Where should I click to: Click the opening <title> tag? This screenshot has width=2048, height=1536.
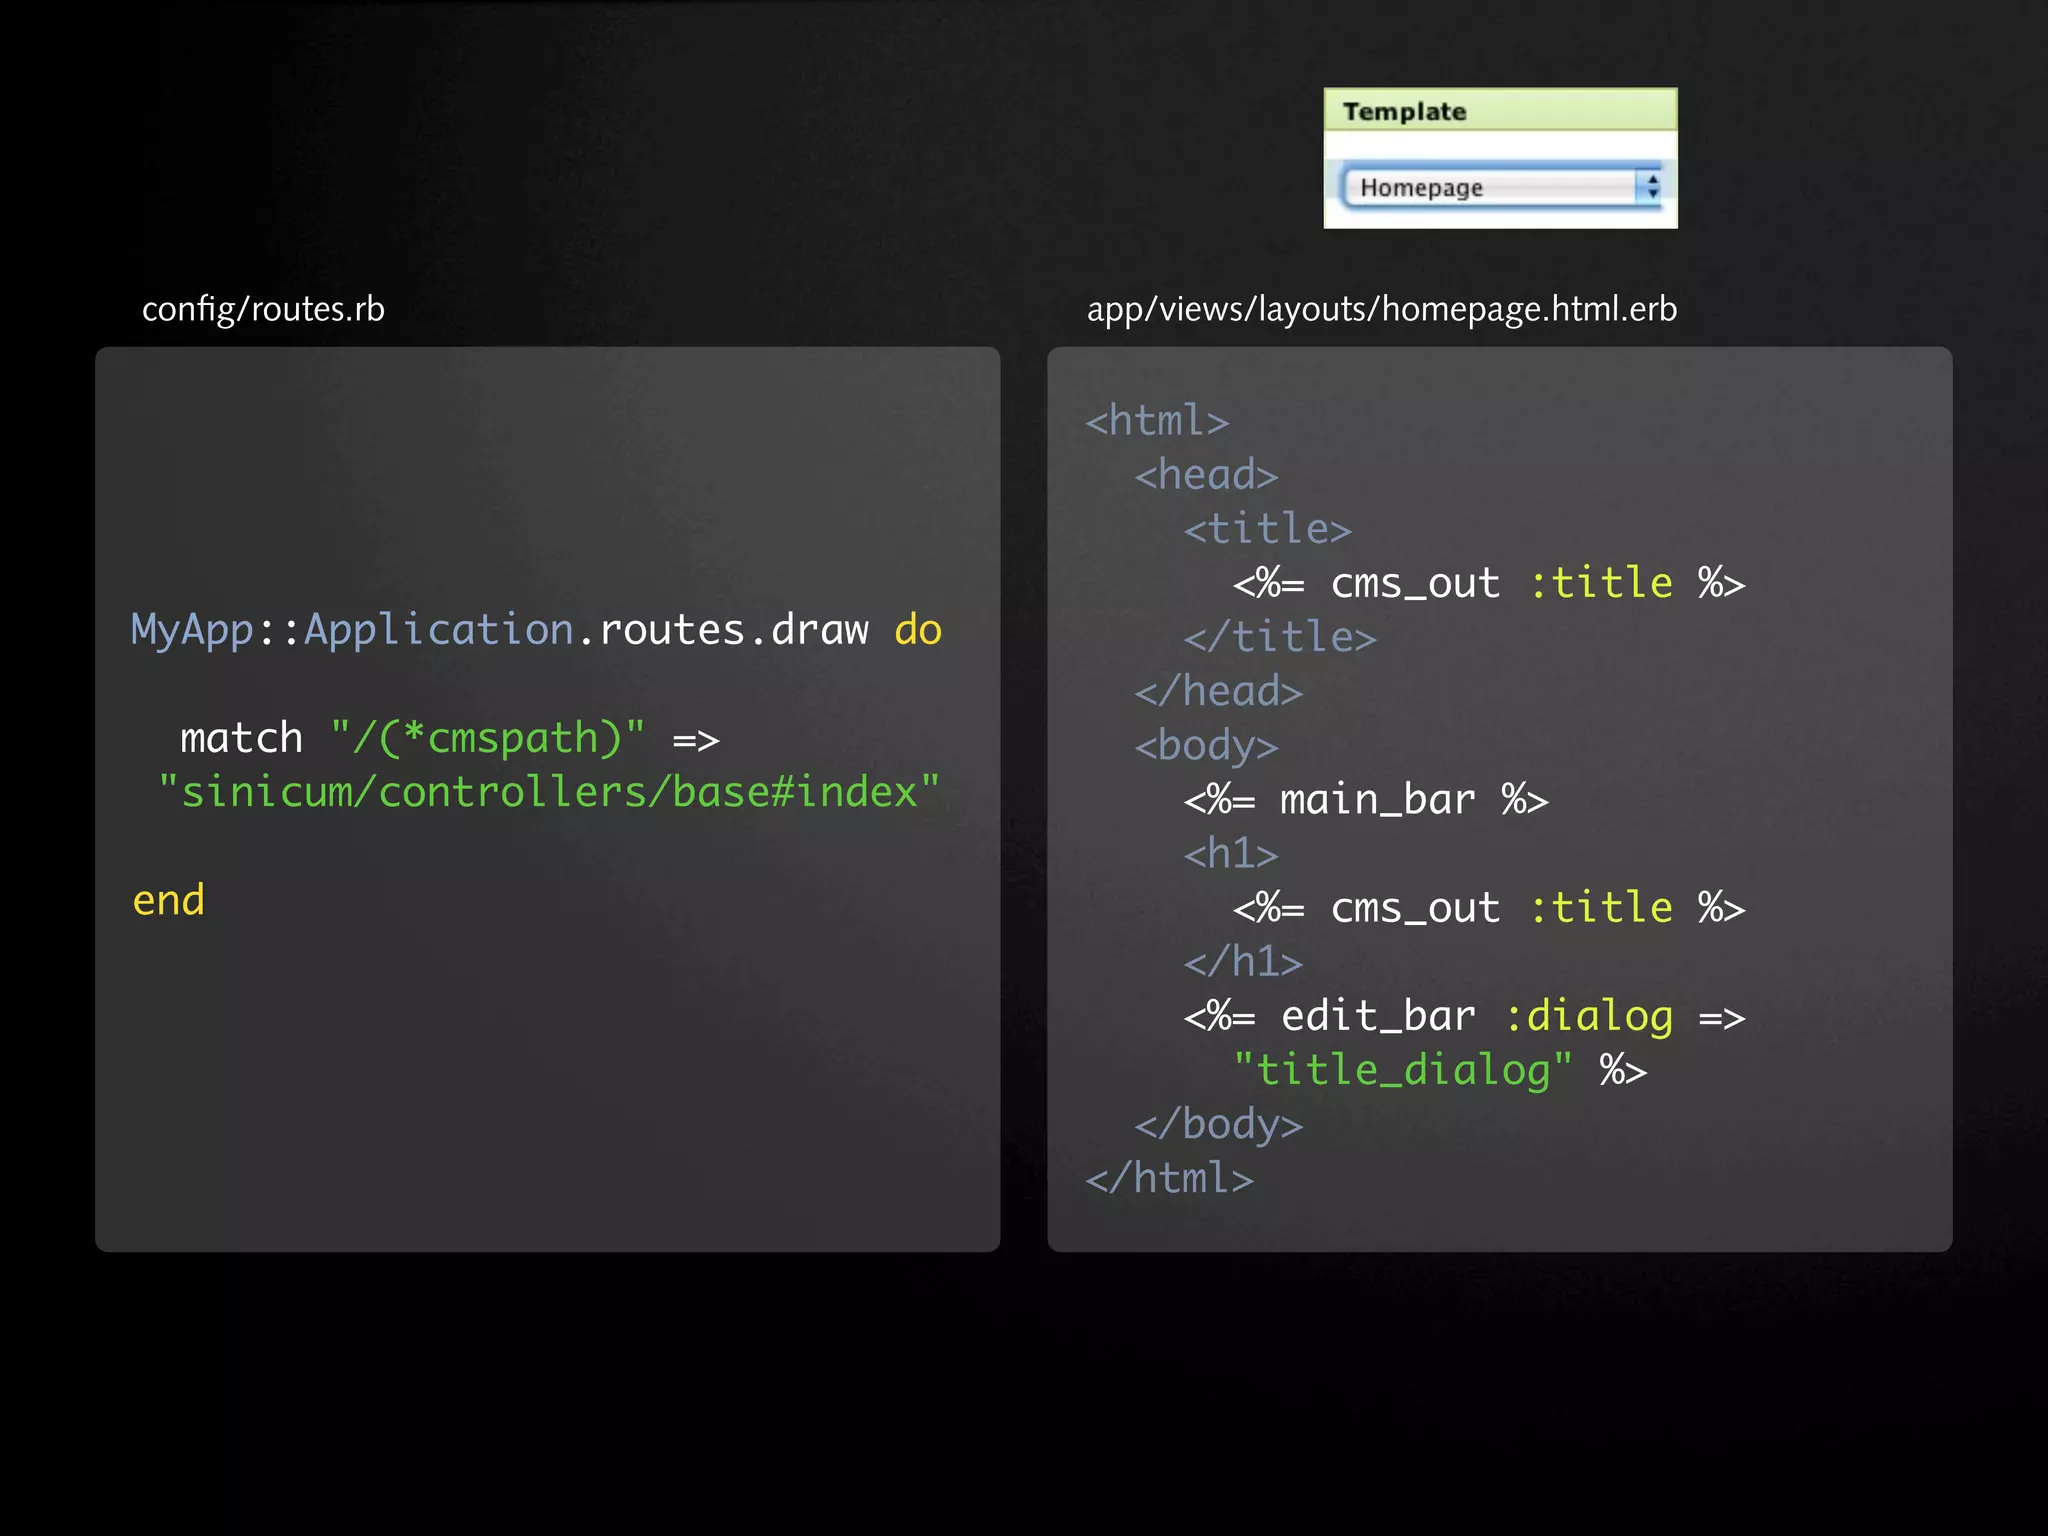[x=1267, y=529]
